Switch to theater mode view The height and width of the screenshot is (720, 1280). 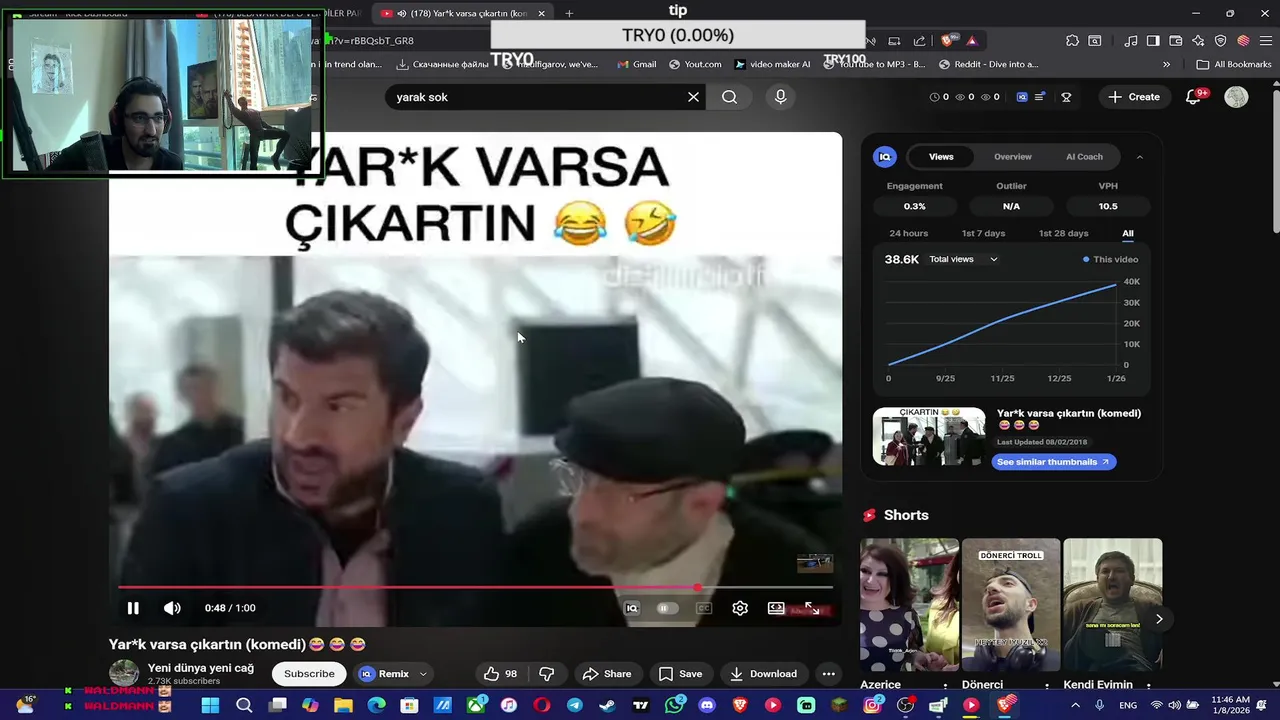776,608
